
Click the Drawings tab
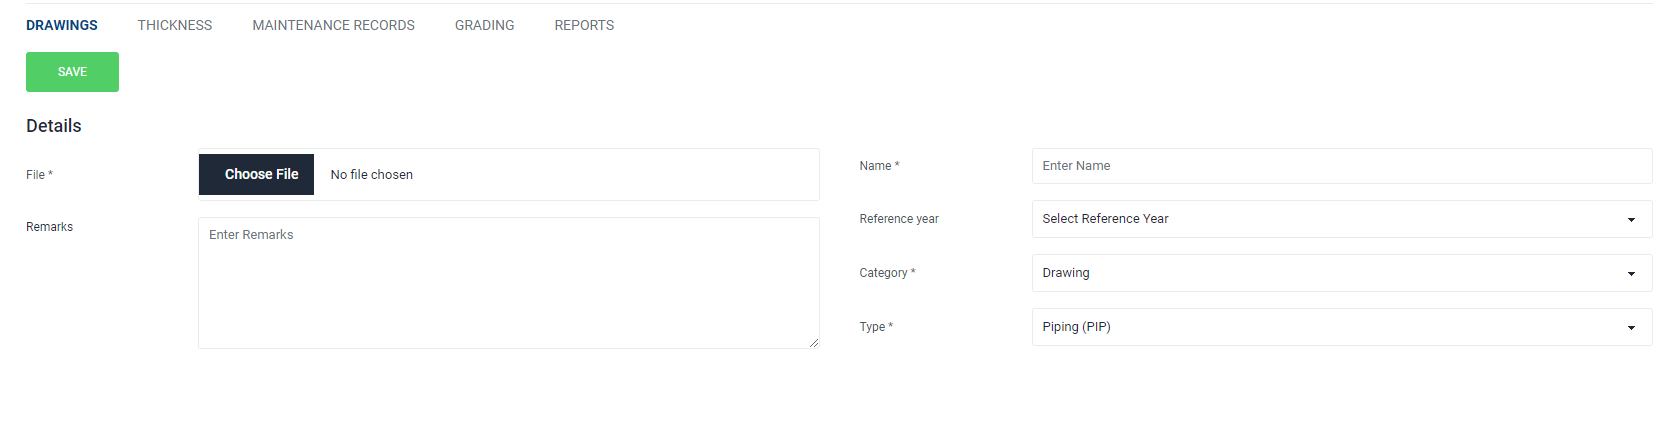[x=62, y=25]
